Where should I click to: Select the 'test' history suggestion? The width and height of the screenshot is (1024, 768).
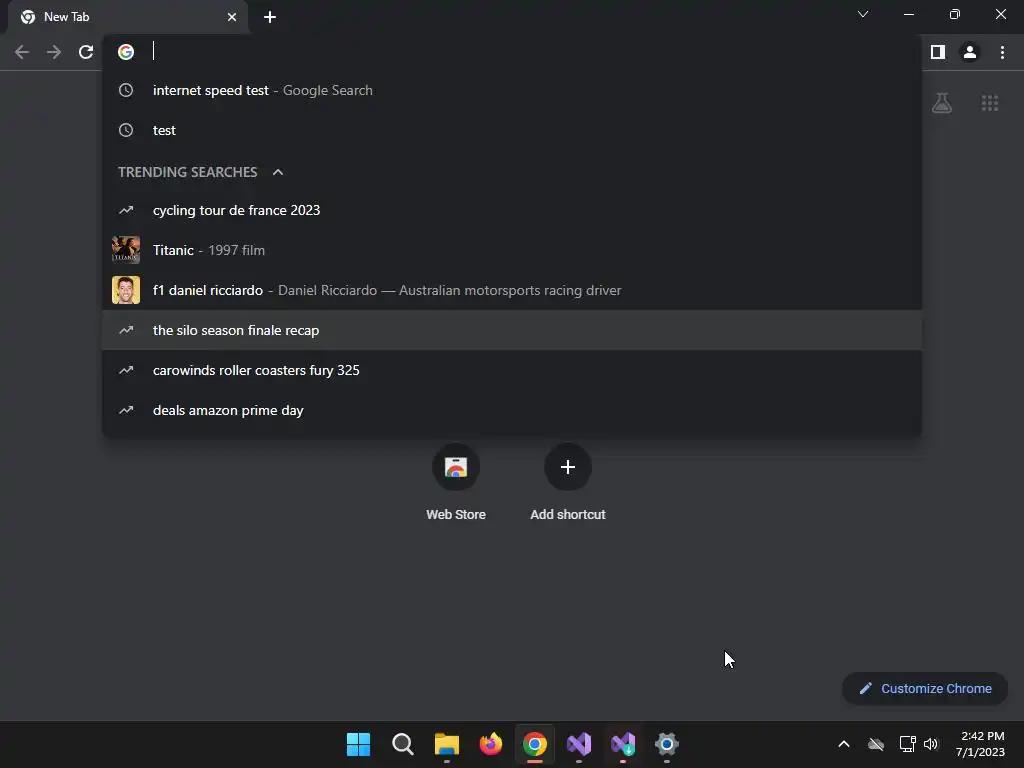click(x=512, y=130)
